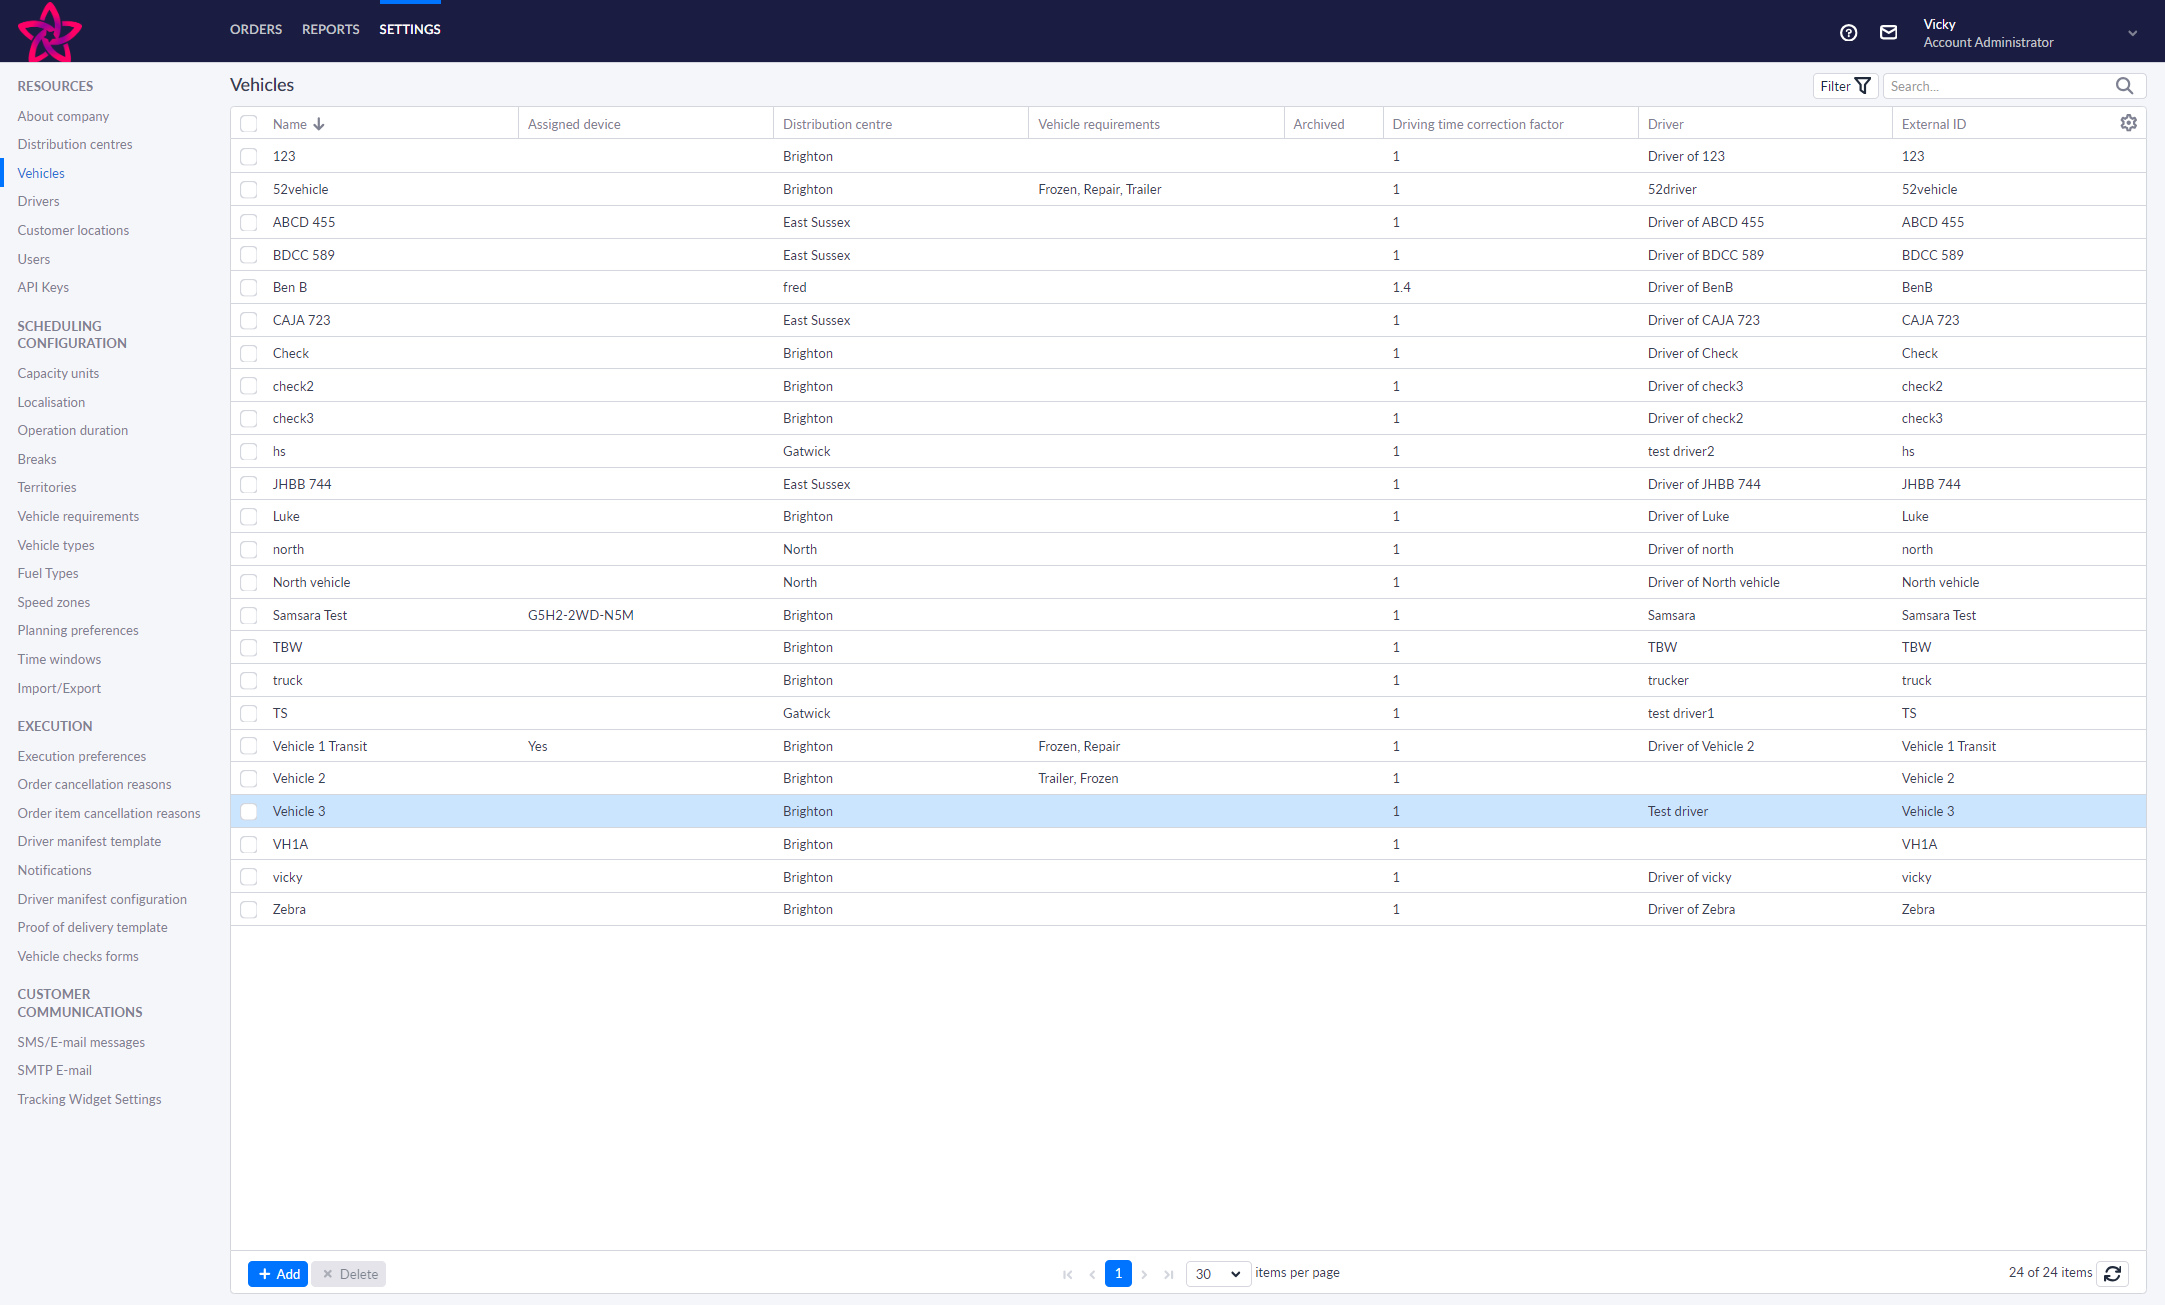Sort by Distribution centre column header
This screenshot has width=2165, height=1305.
tap(837, 124)
